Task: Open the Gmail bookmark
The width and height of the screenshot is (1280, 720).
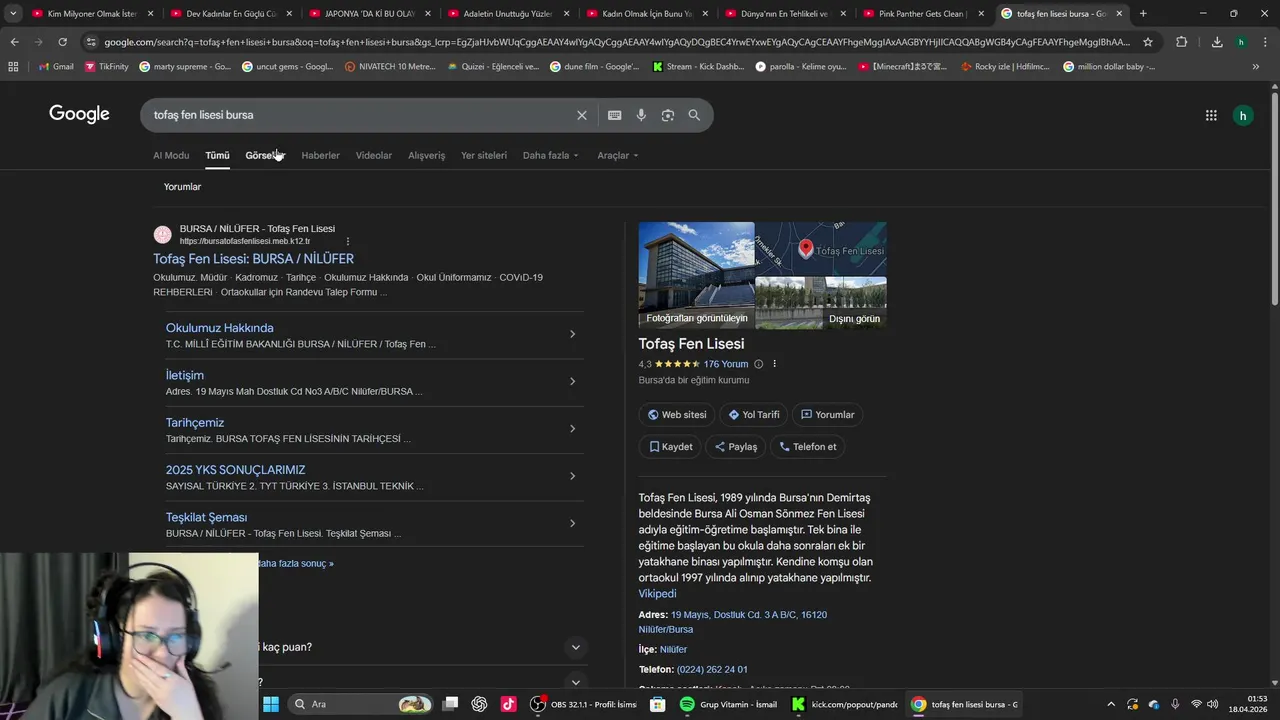Action: click(x=56, y=66)
